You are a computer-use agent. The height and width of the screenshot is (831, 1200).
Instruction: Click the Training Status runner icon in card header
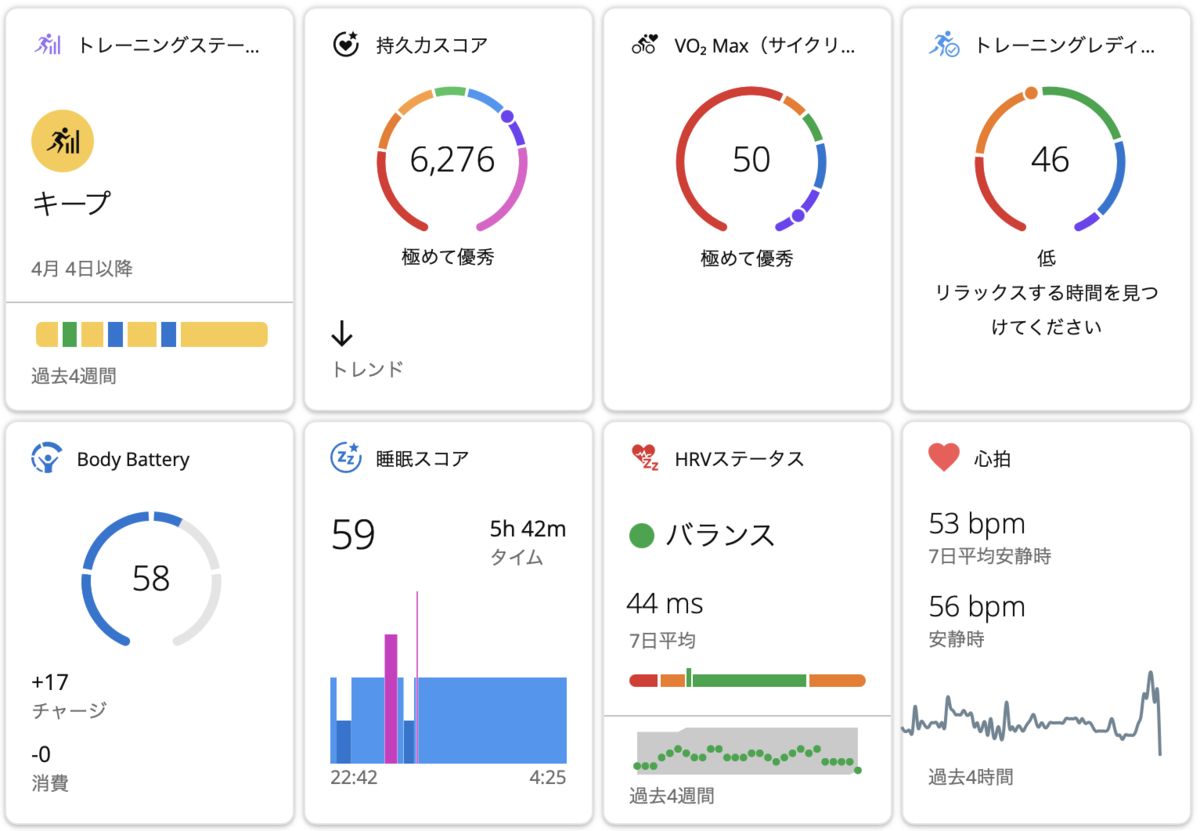tap(48, 45)
